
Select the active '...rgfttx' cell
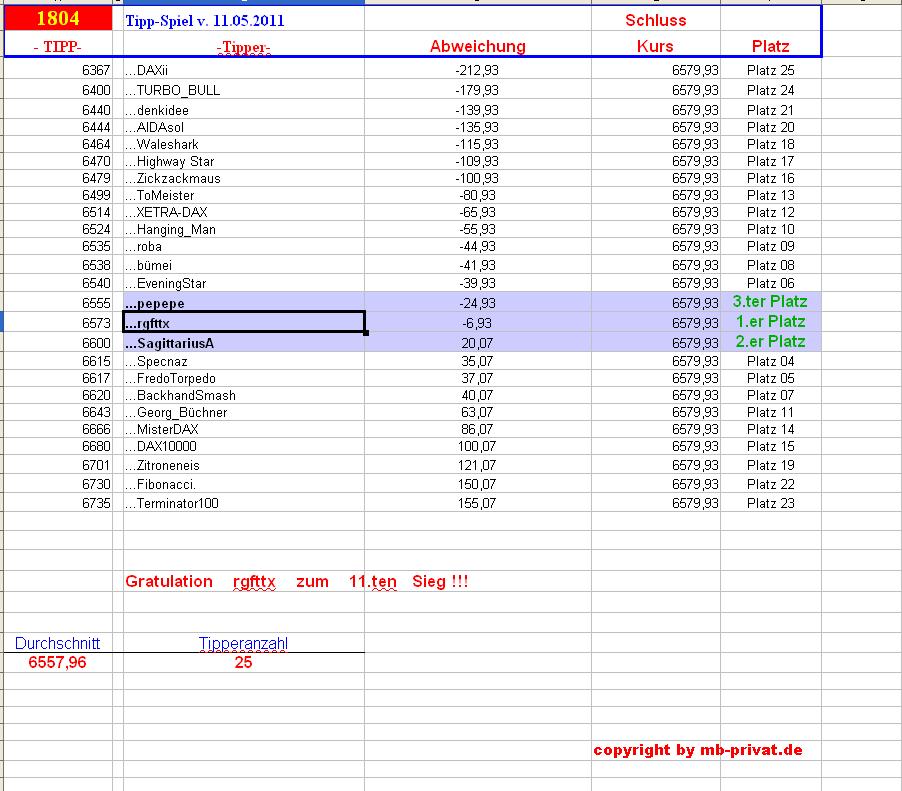pos(244,322)
